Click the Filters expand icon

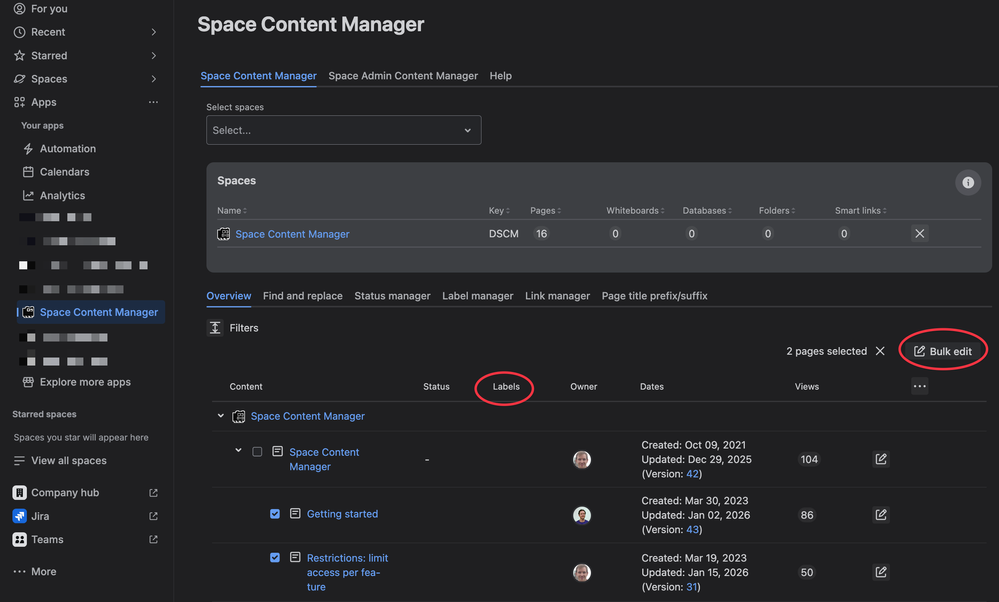(215, 328)
